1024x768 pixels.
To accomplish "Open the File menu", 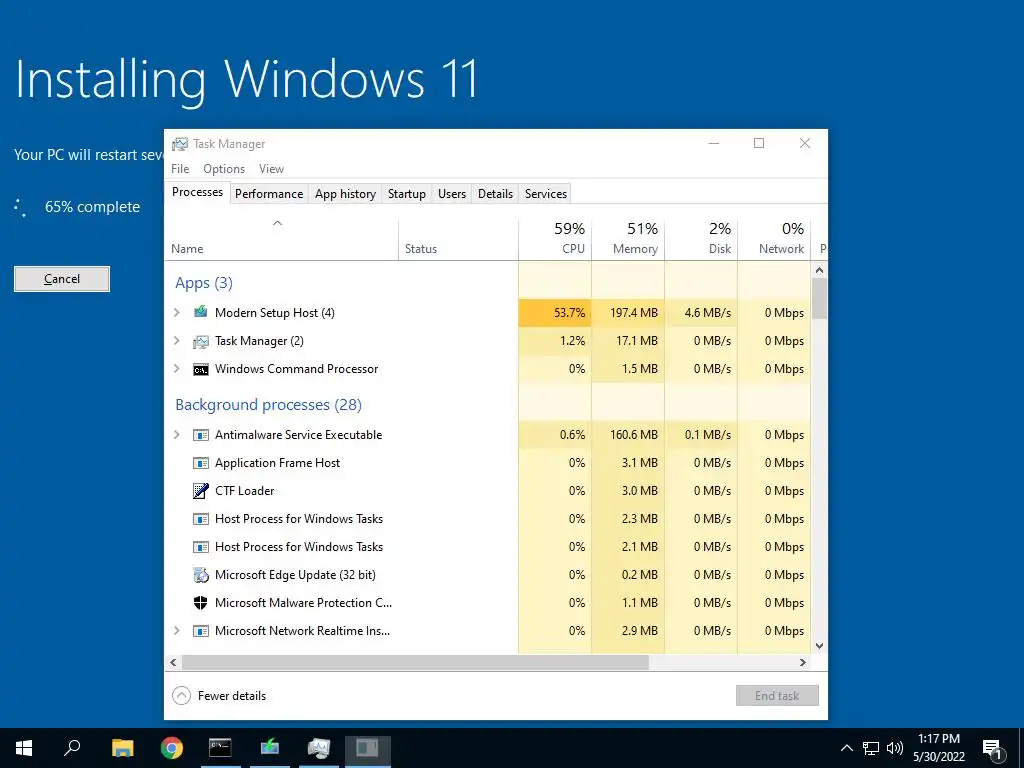I will (180, 168).
